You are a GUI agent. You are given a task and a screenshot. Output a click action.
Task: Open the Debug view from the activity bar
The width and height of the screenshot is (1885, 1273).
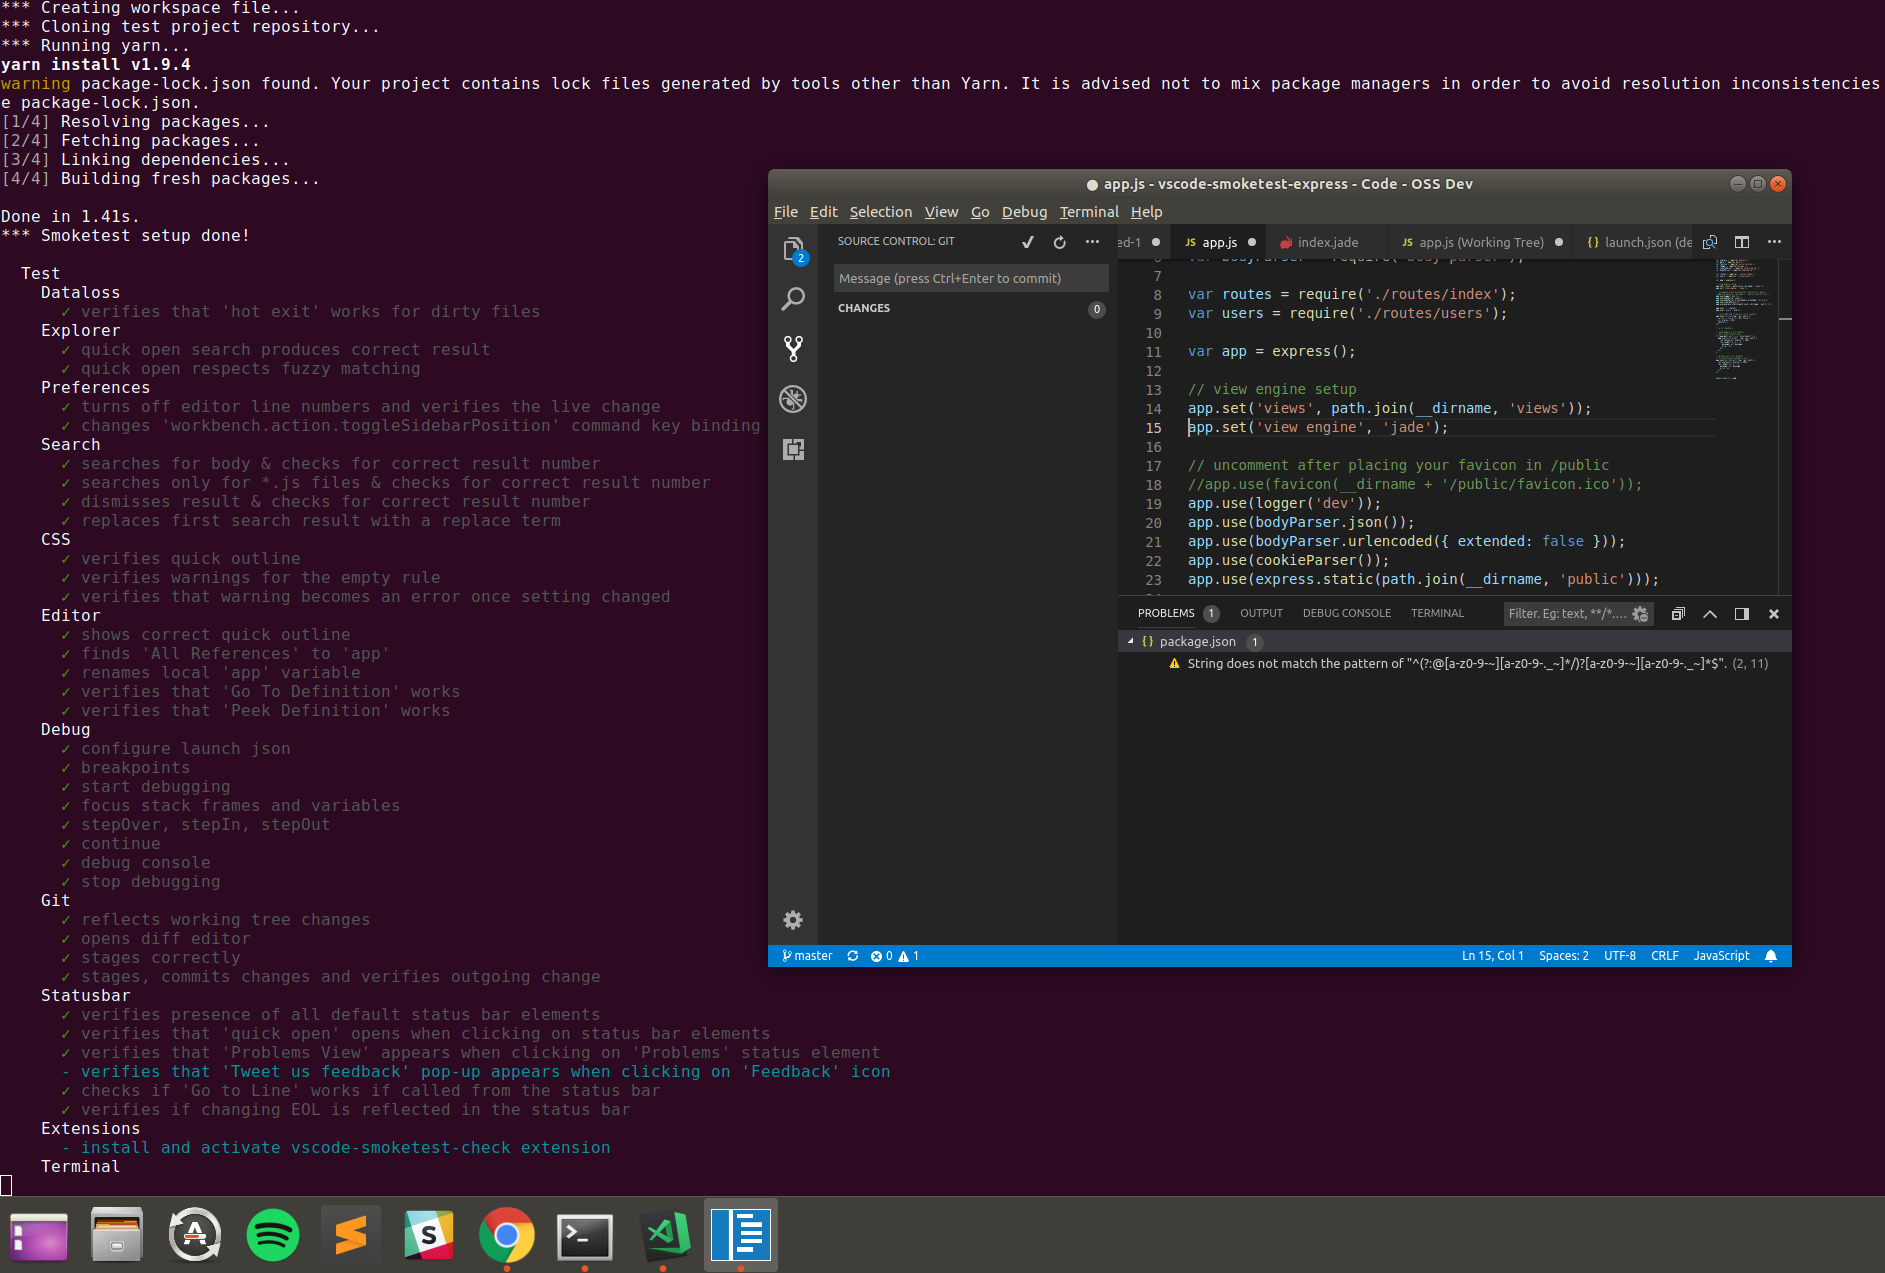pos(793,399)
